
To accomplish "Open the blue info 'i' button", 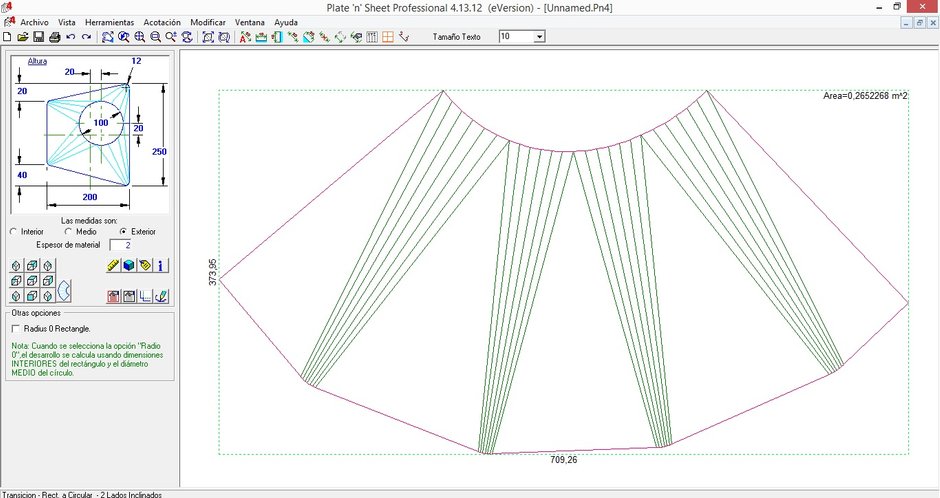I will point(161,265).
